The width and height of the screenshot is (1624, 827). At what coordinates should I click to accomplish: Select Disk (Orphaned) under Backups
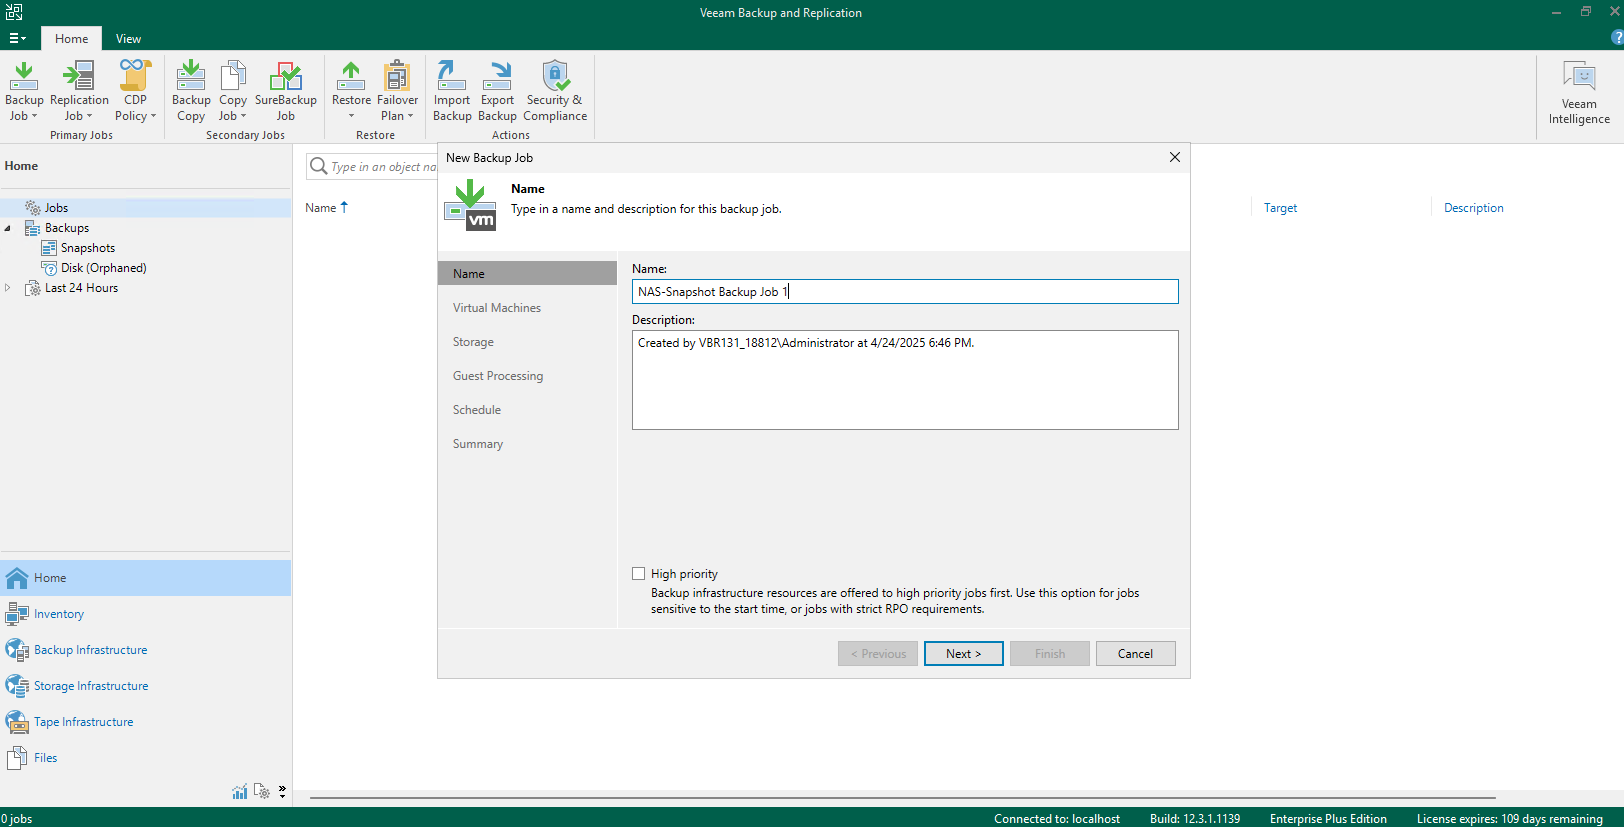tap(103, 268)
